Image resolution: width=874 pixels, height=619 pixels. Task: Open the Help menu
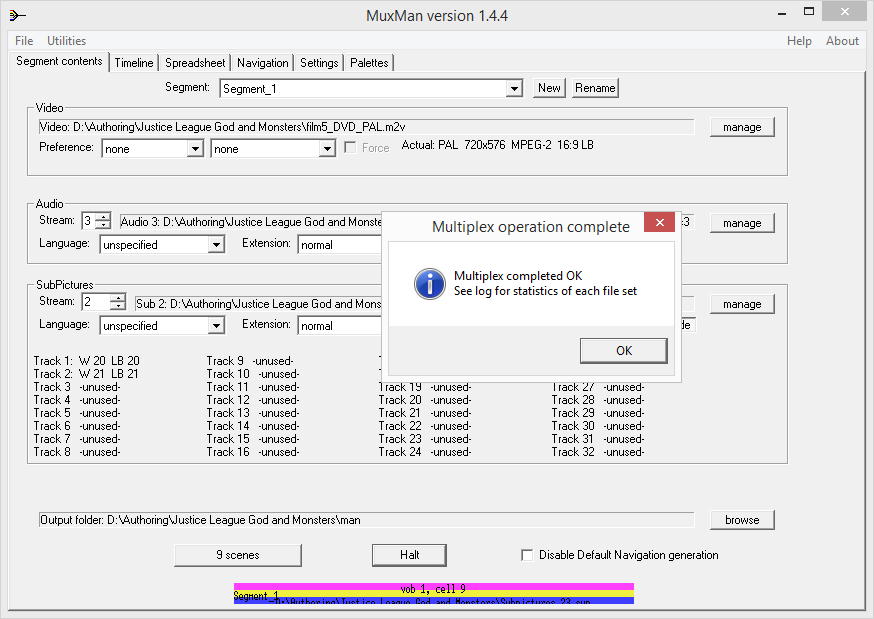point(799,41)
